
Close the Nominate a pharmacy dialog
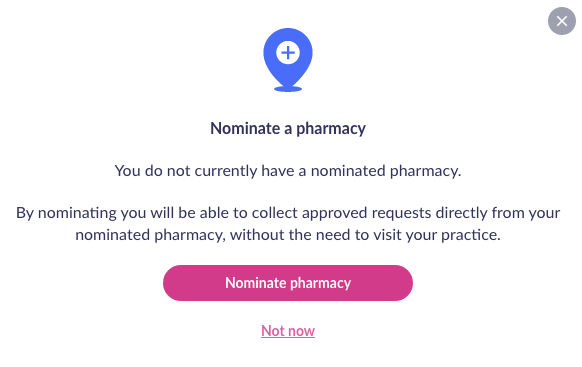click(x=562, y=21)
